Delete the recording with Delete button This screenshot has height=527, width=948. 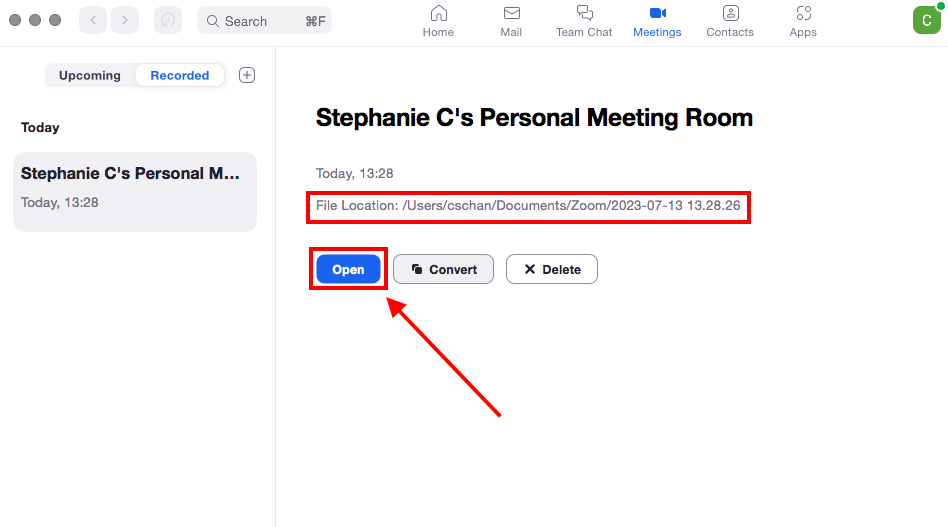tap(551, 269)
